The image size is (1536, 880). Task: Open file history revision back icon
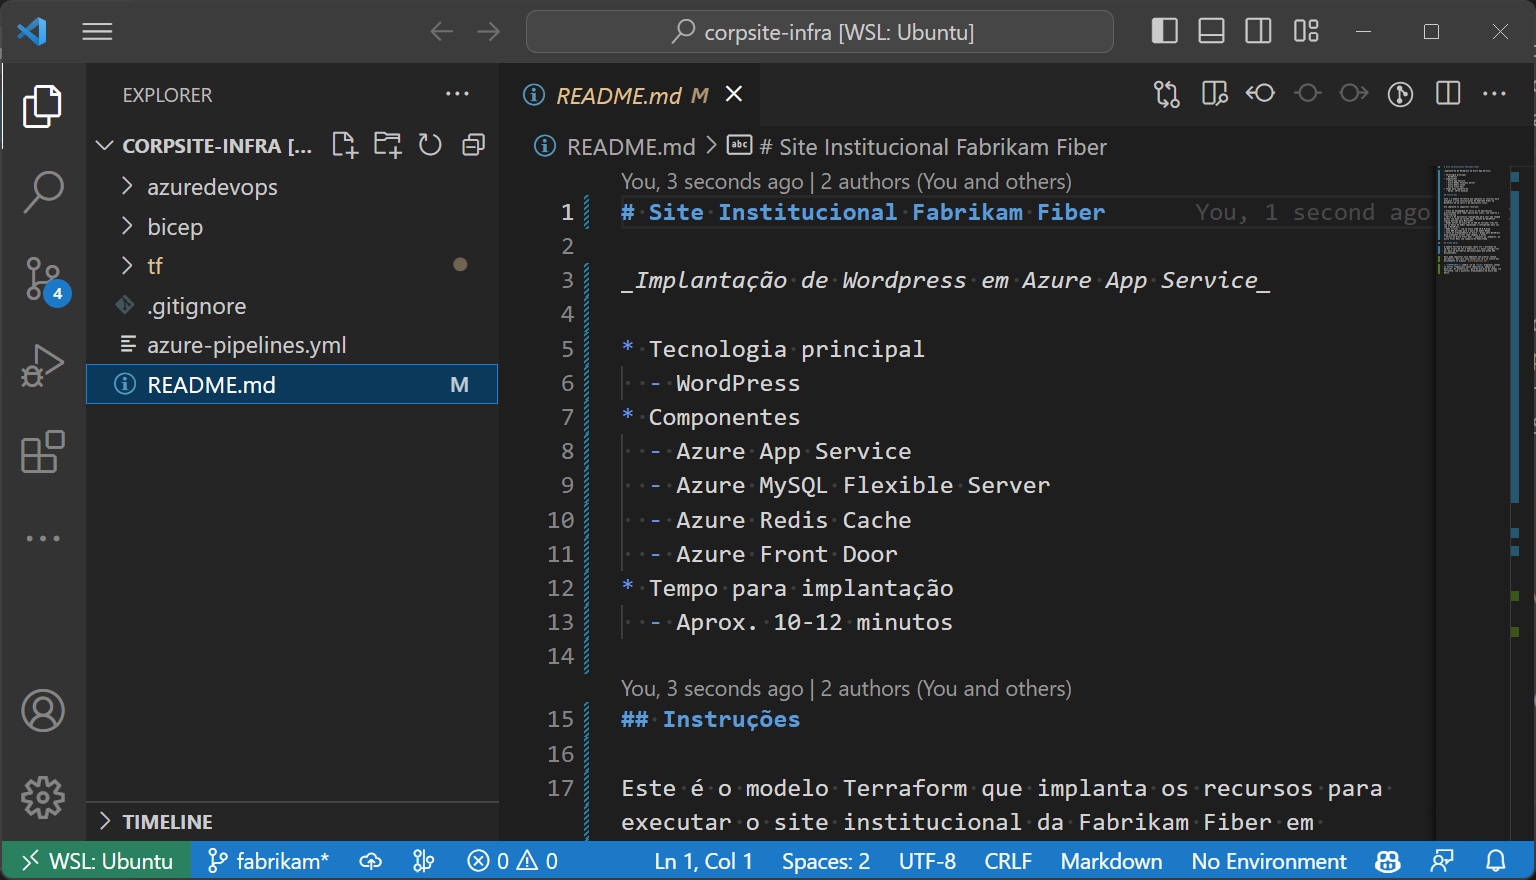click(1260, 94)
